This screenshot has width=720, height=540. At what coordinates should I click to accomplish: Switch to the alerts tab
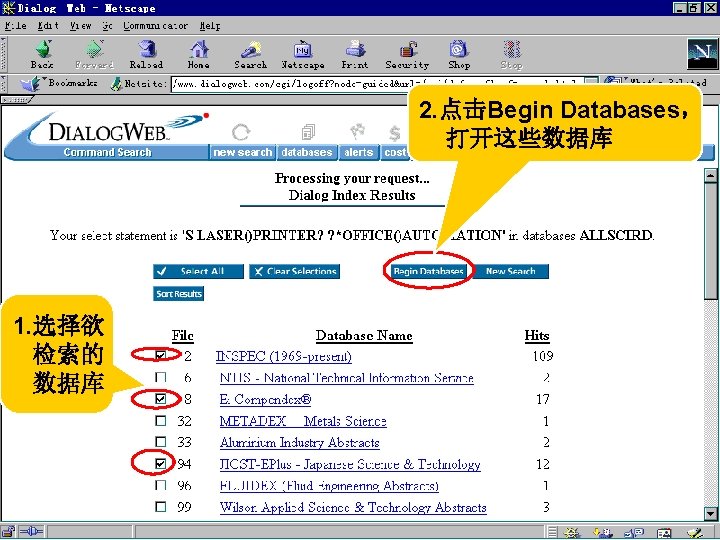coord(359,152)
